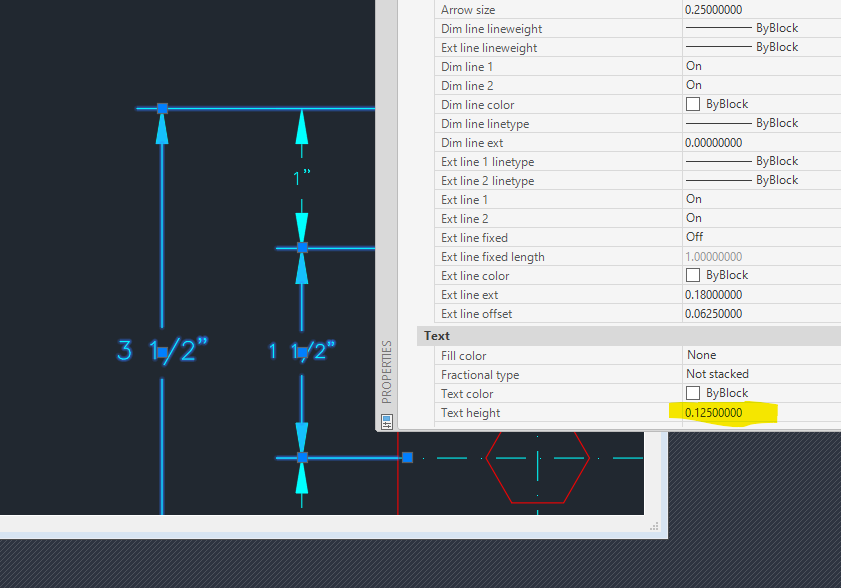841x588 pixels.
Task: Click the Arrow size value field
Action: point(761,10)
